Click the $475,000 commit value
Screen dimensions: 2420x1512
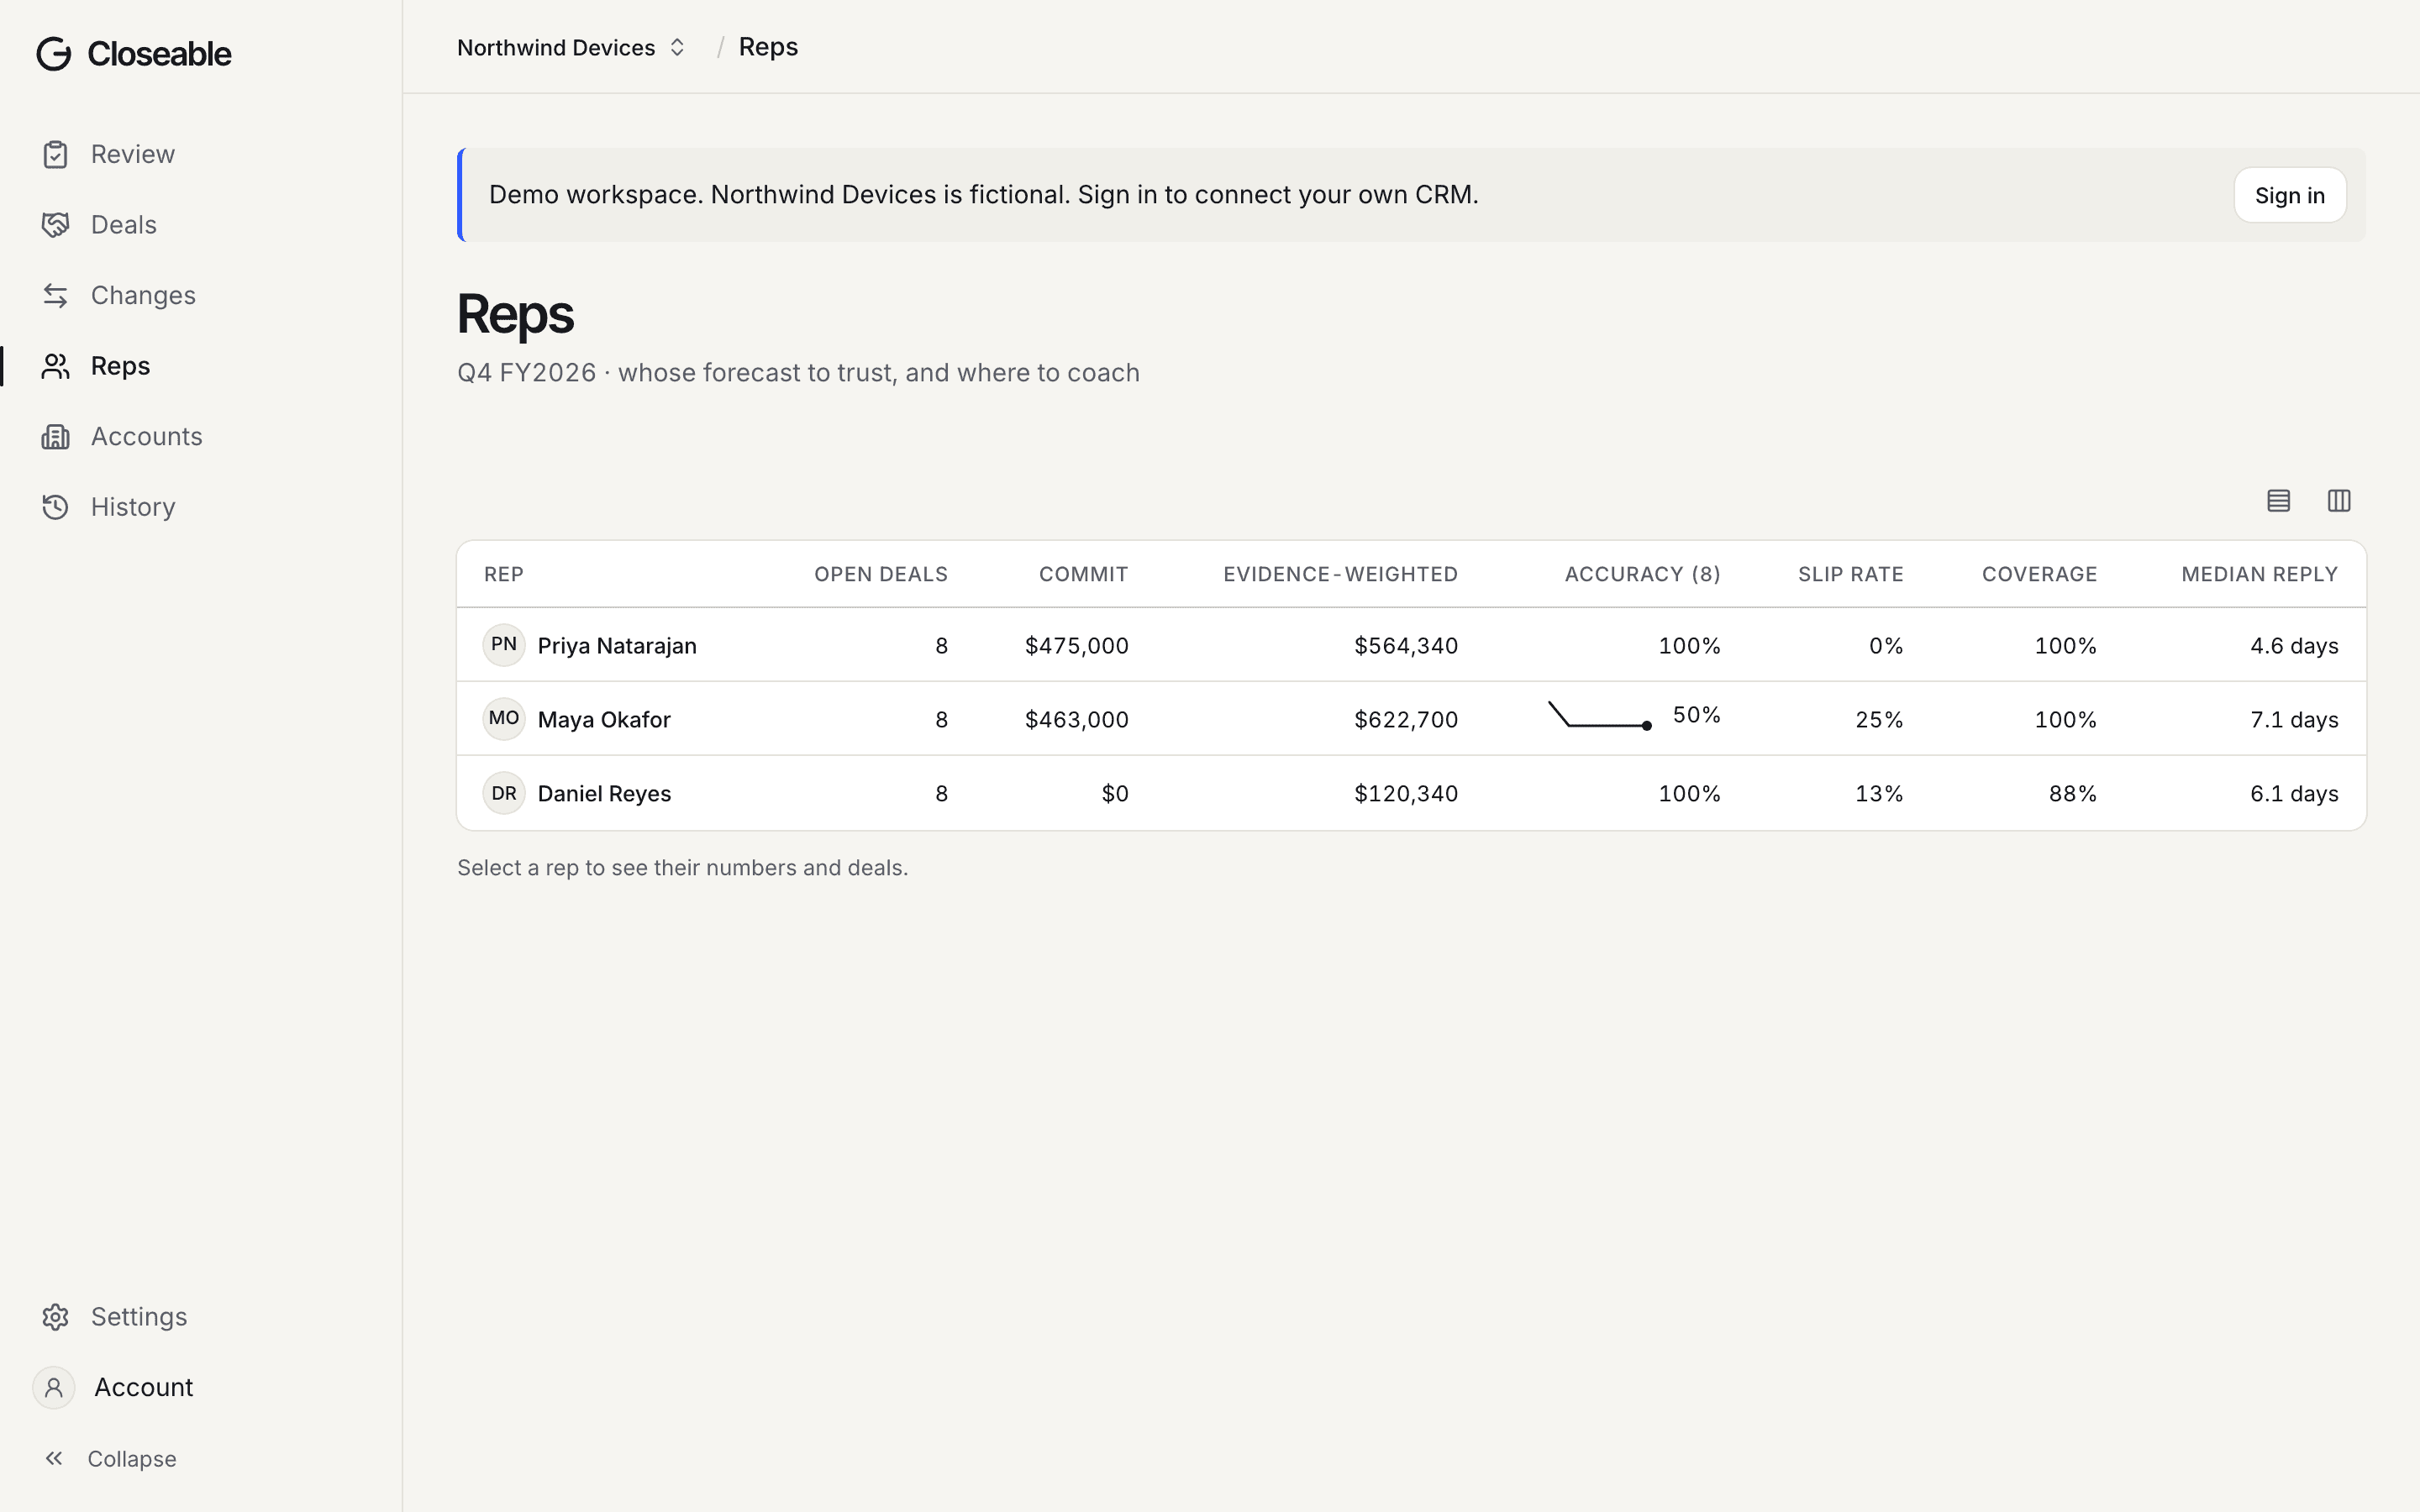(1076, 646)
